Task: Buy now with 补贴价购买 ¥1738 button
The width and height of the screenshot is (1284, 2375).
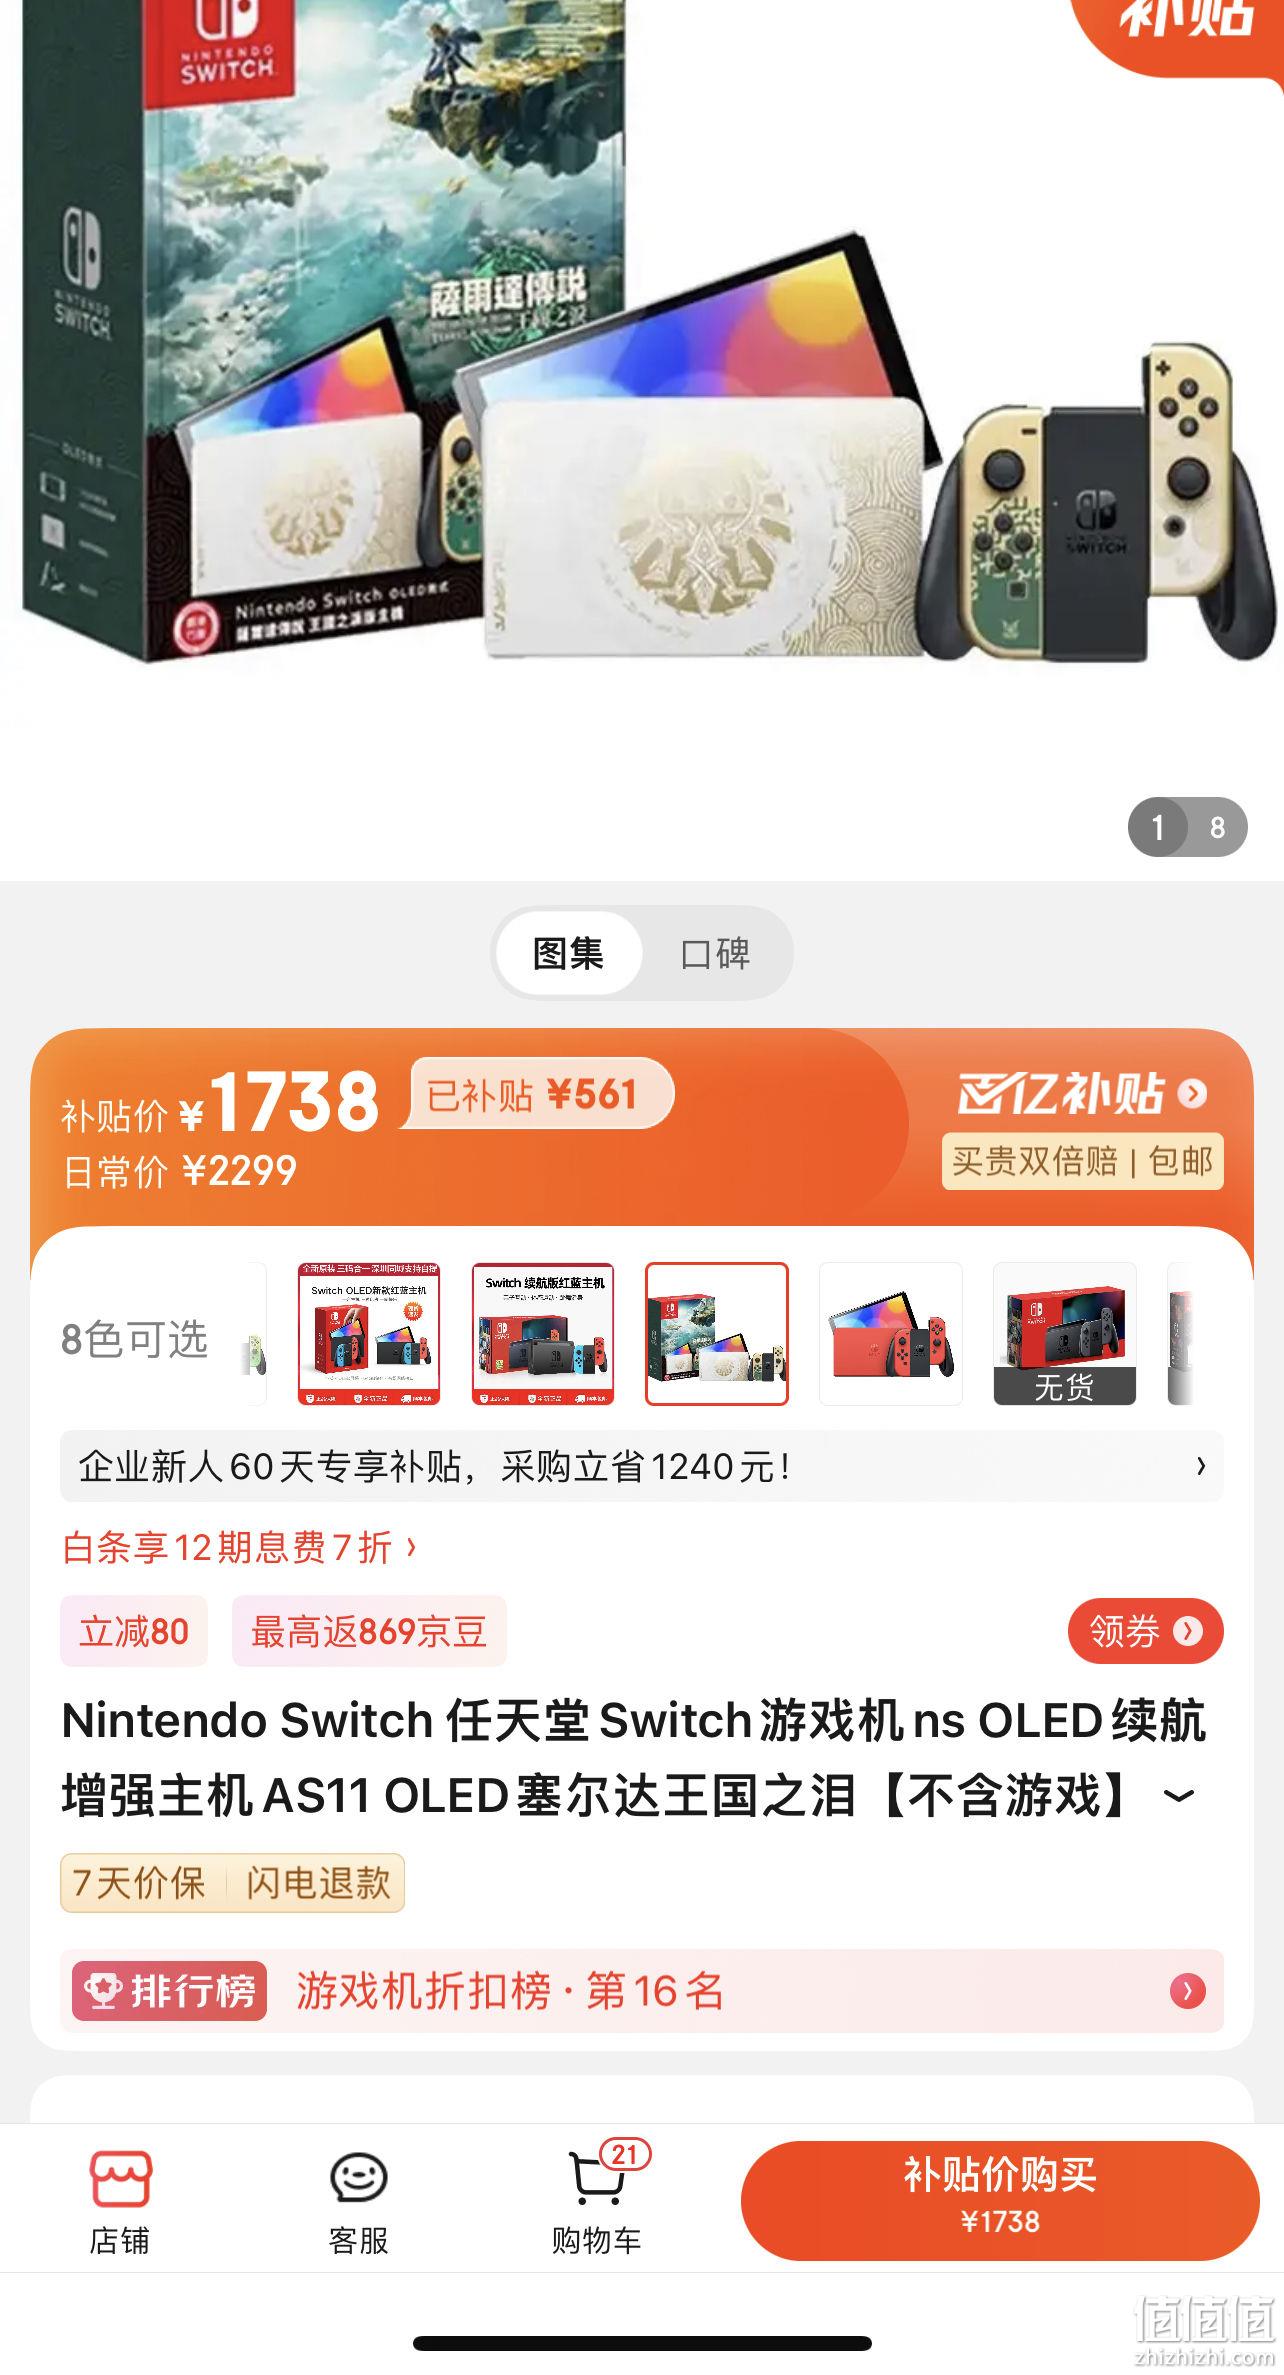Action: pos(1000,2200)
